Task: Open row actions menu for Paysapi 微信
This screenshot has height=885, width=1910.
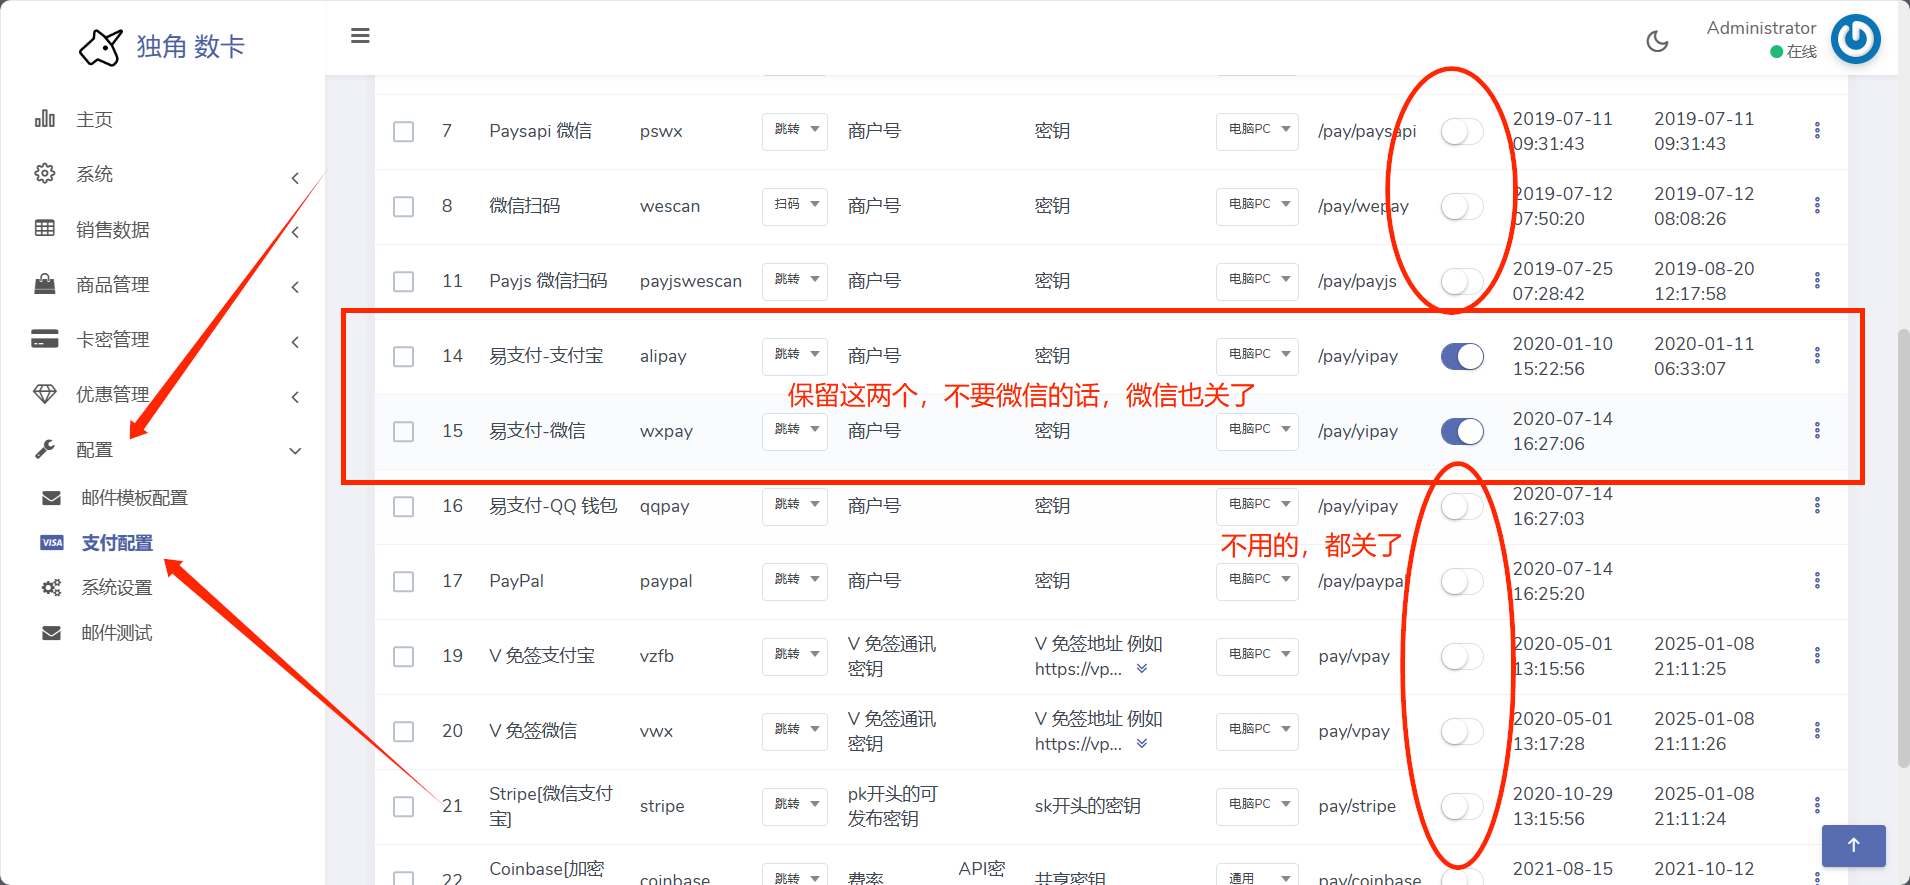Action: tap(1817, 131)
